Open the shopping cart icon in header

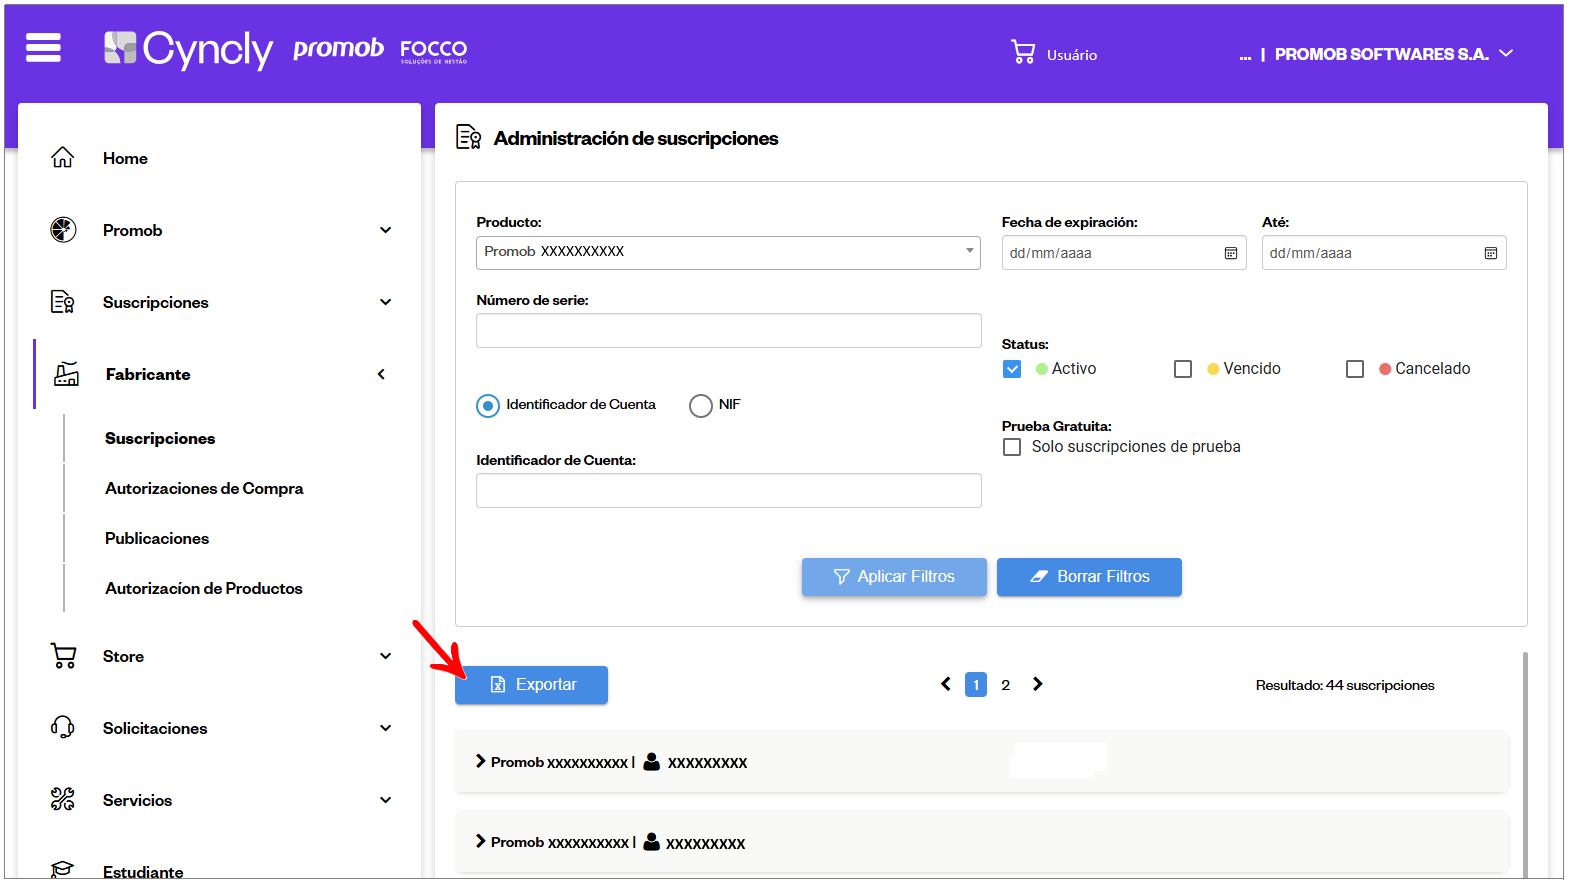click(x=1022, y=52)
